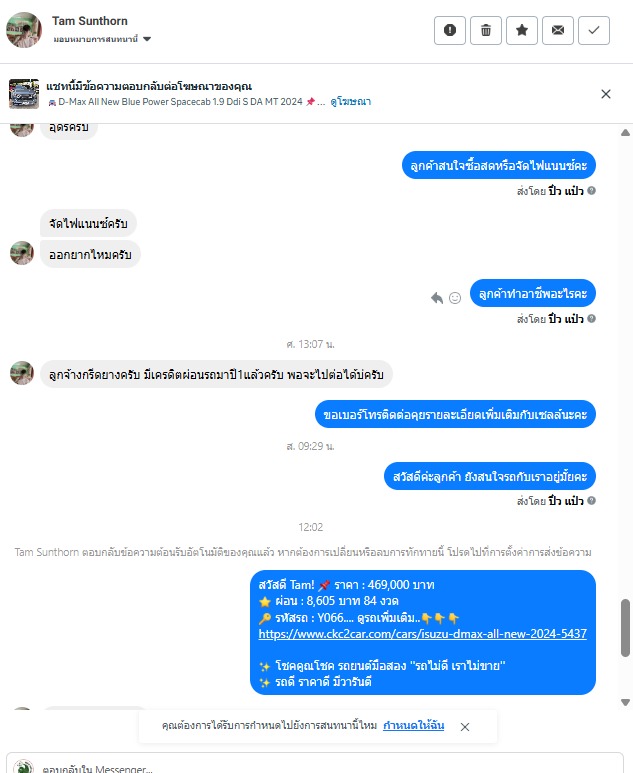The width and height of the screenshot is (633, 773).
Task: Click the spam exclamation icon button
Action: click(x=450, y=31)
